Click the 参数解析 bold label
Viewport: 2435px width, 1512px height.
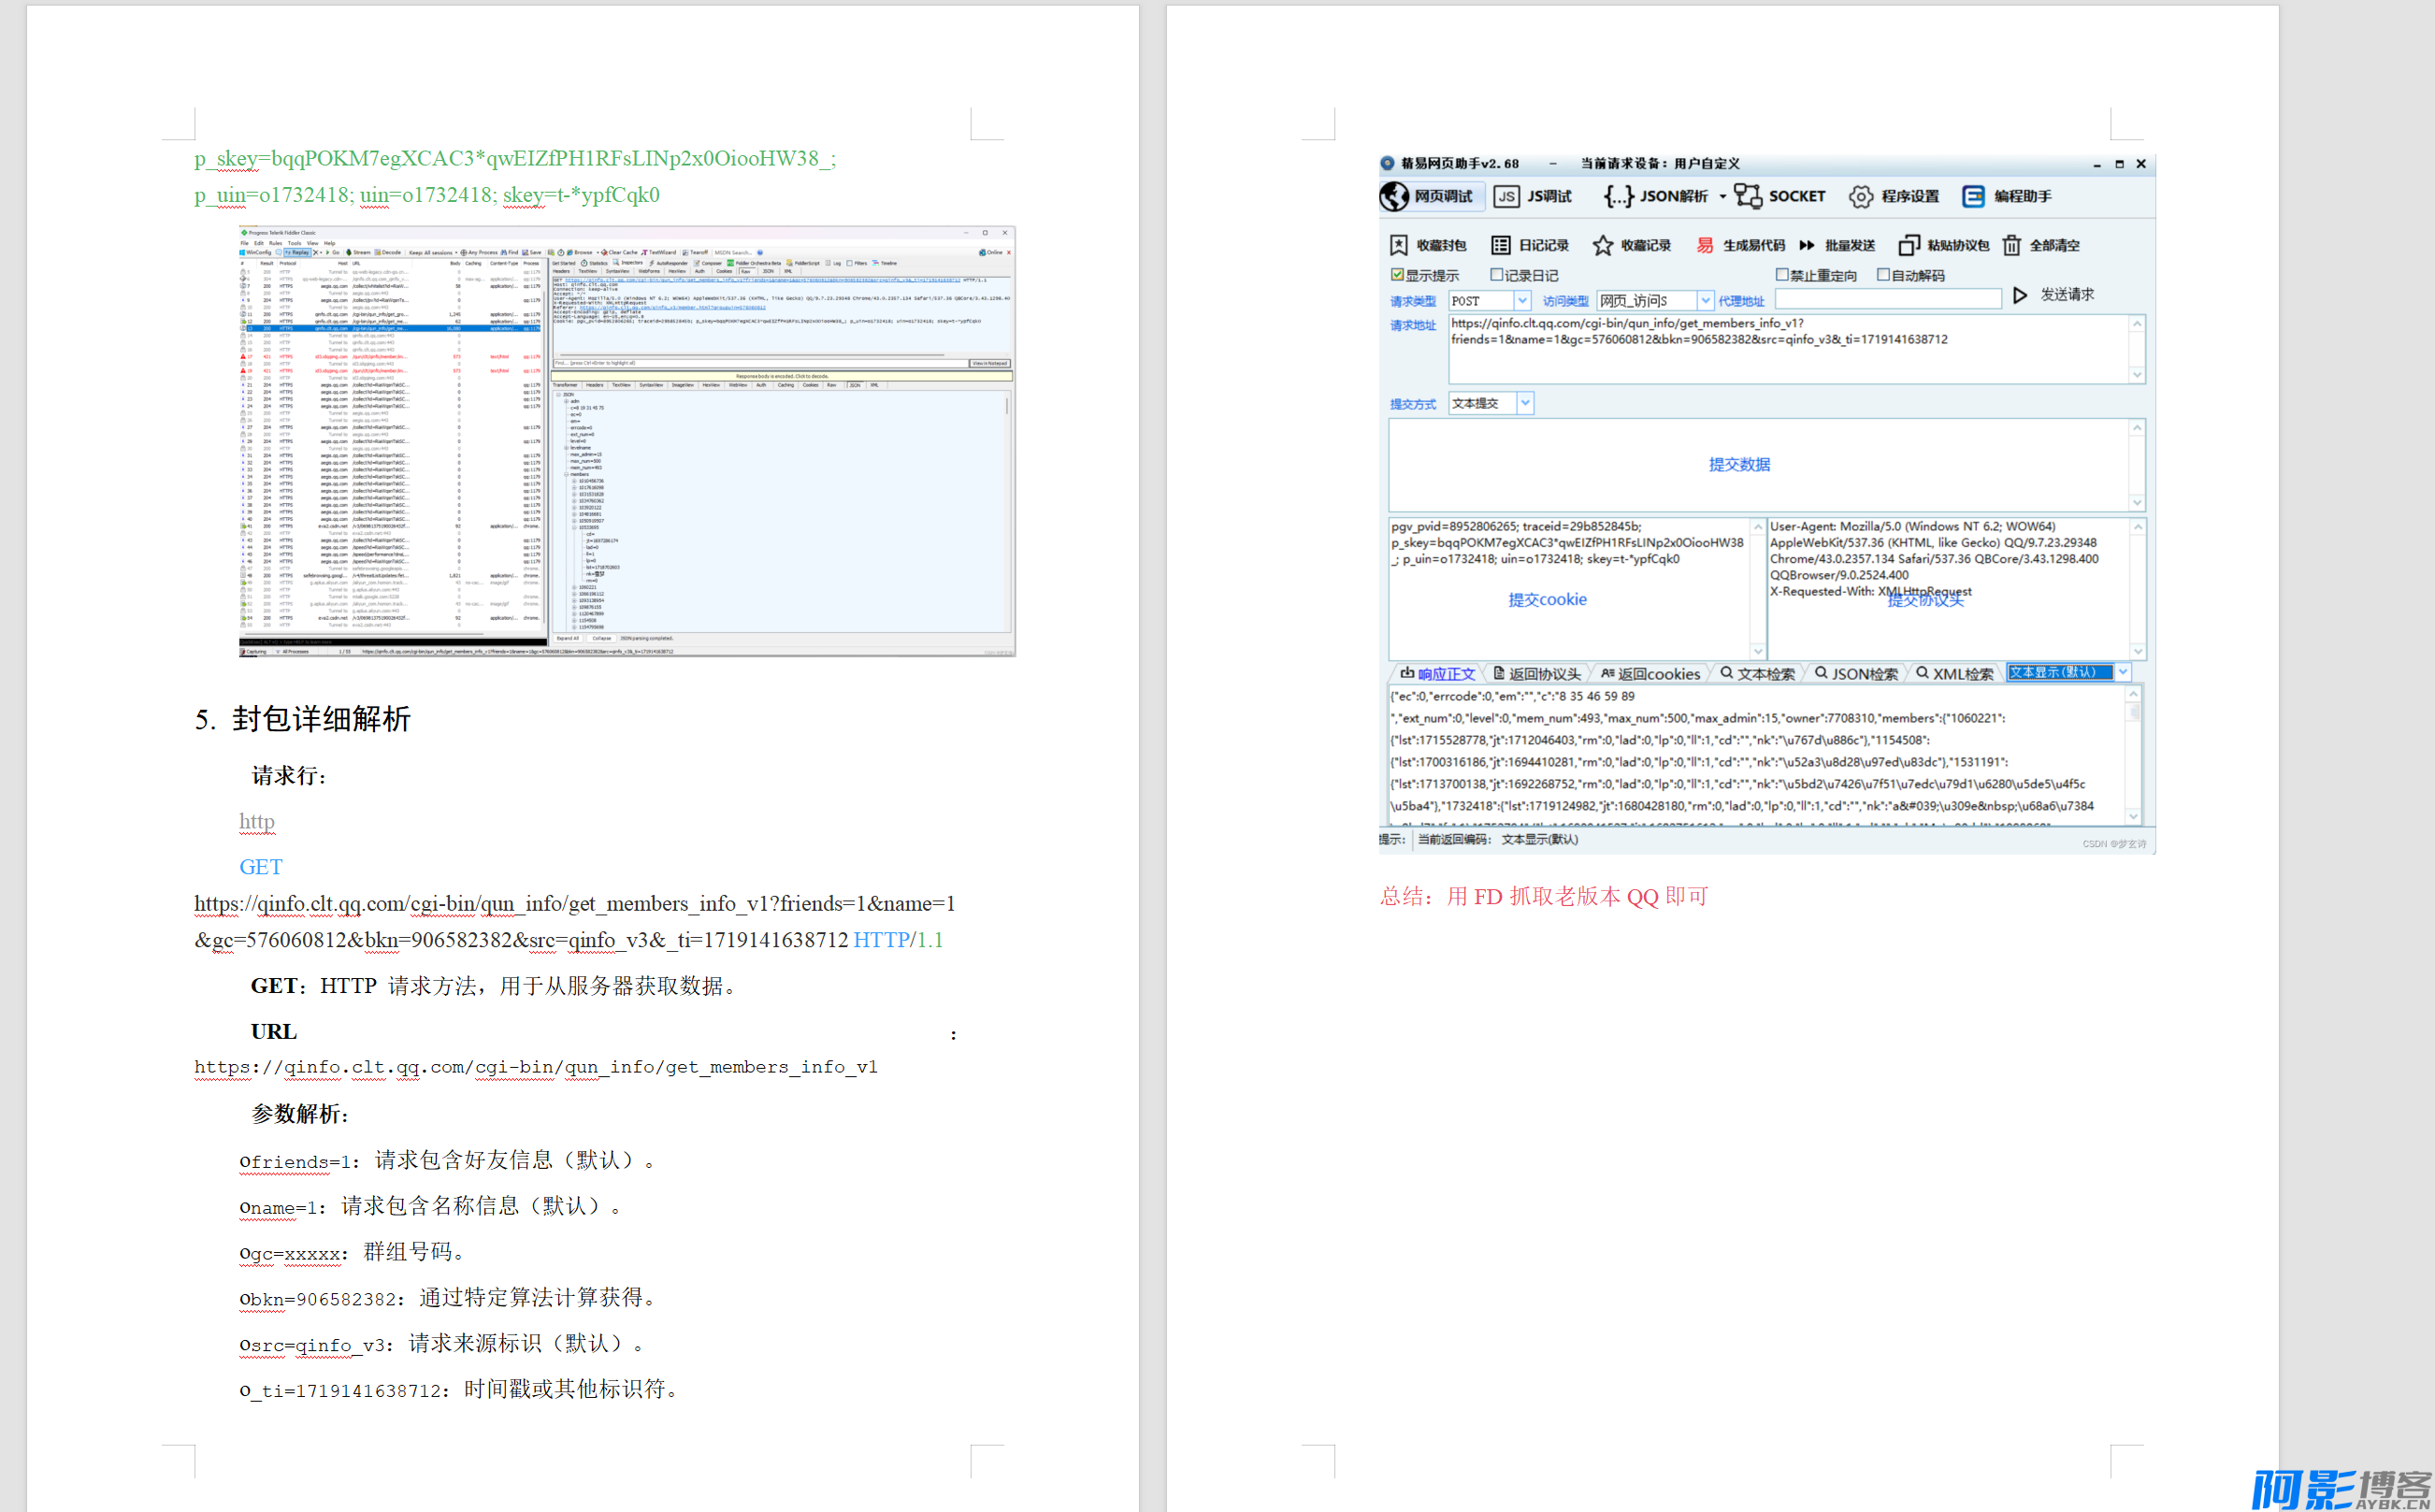click(299, 1114)
